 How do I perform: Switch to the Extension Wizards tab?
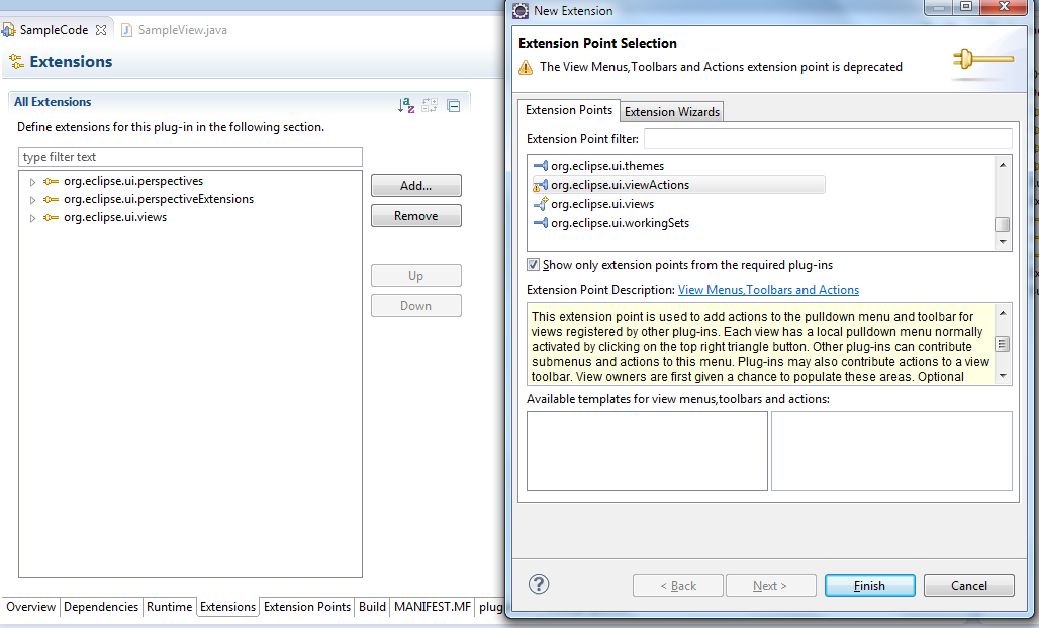(671, 111)
